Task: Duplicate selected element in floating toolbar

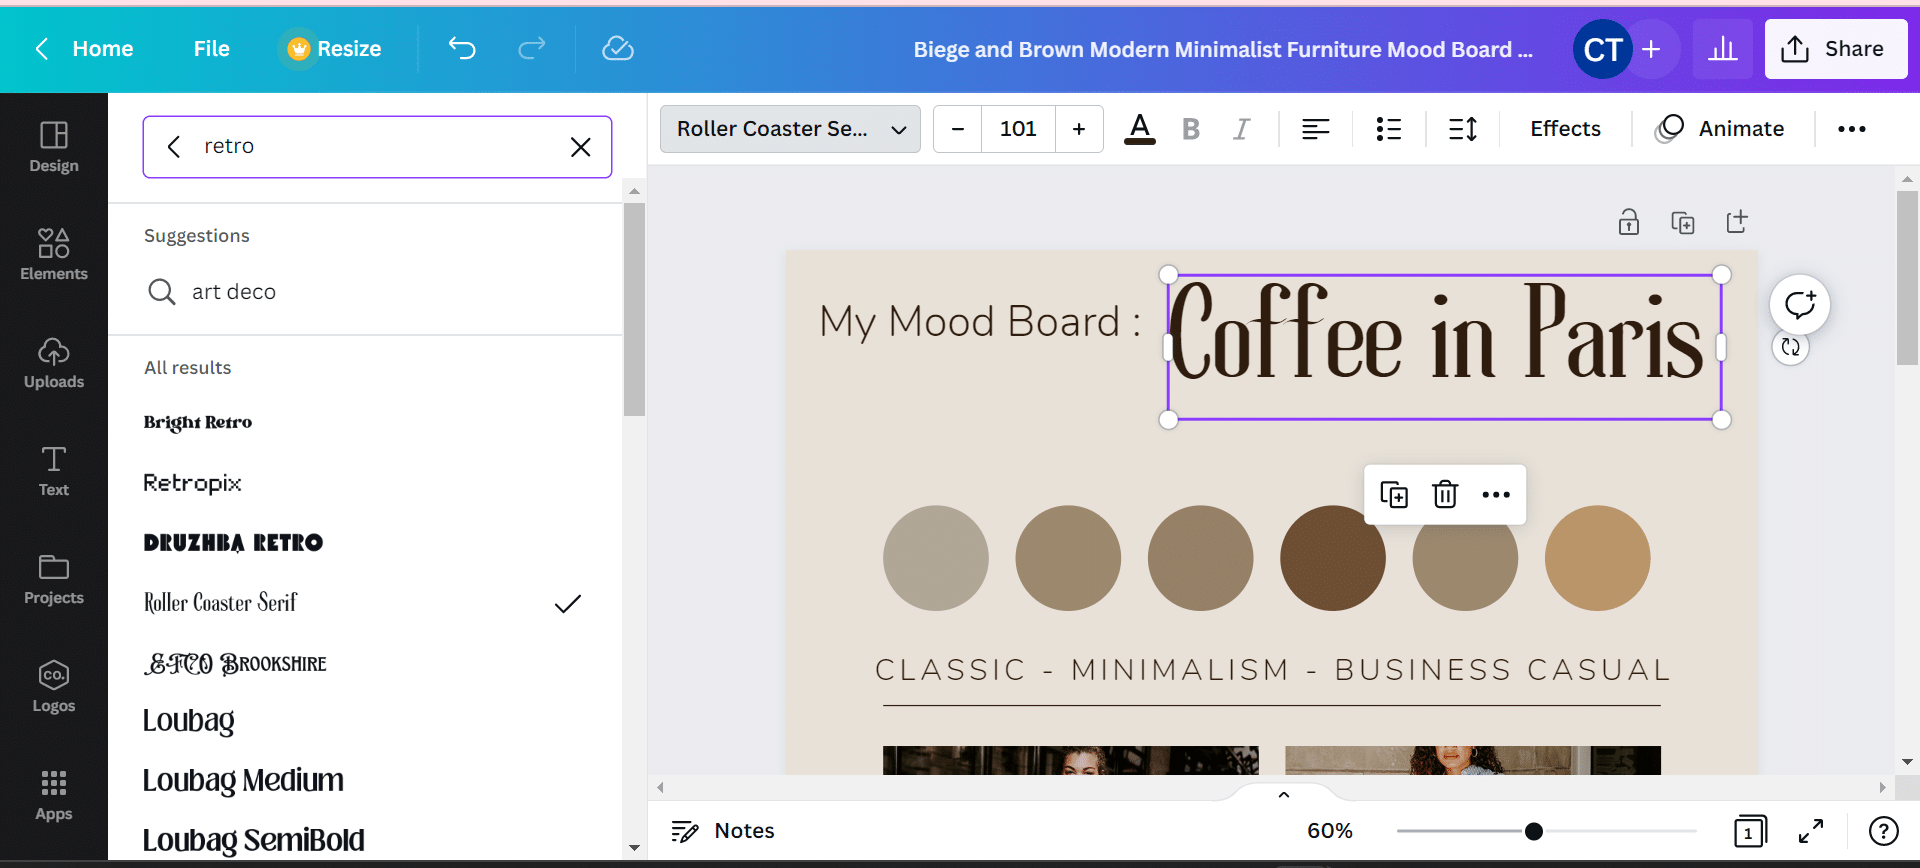Action: (x=1394, y=494)
